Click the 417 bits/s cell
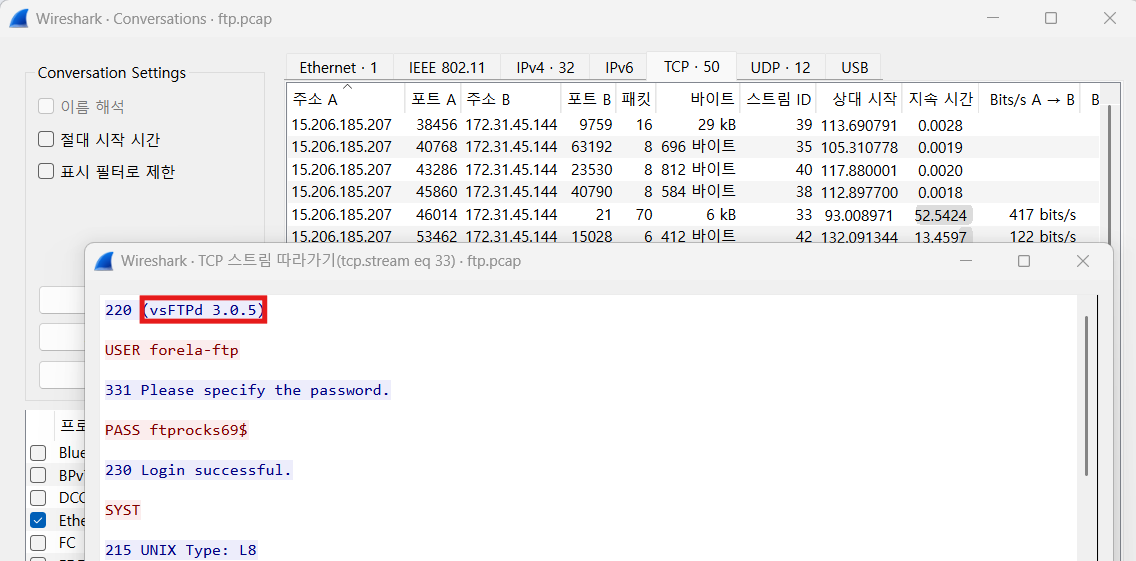The height and width of the screenshot is (561, 1136). coord(1042,215)
